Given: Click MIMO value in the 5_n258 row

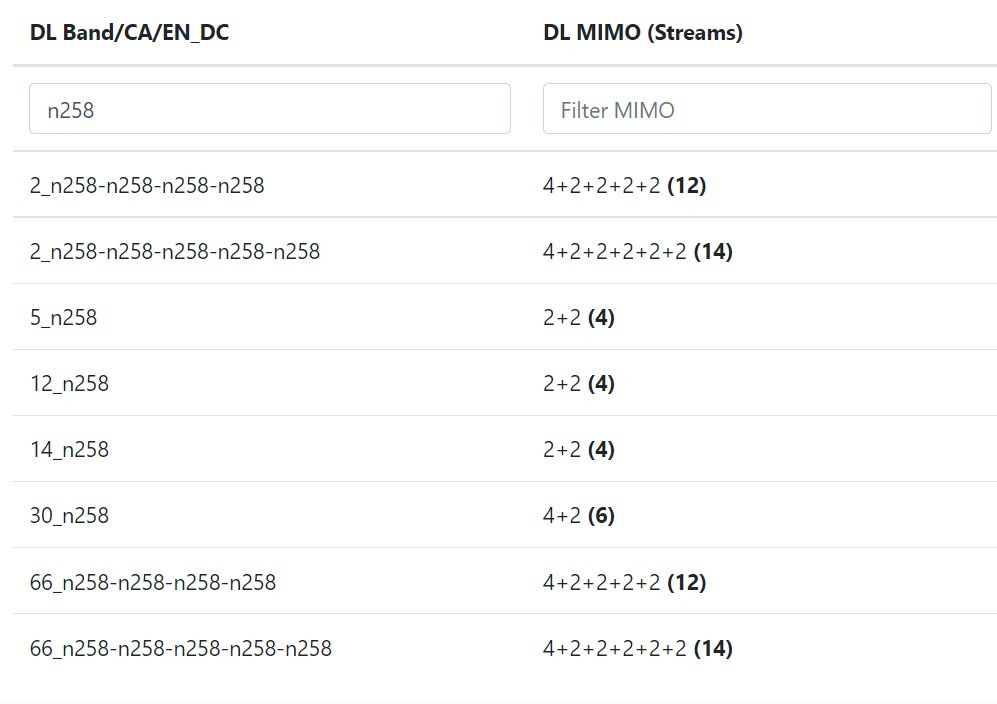Looking at the screenshot, I should (579, 317).
